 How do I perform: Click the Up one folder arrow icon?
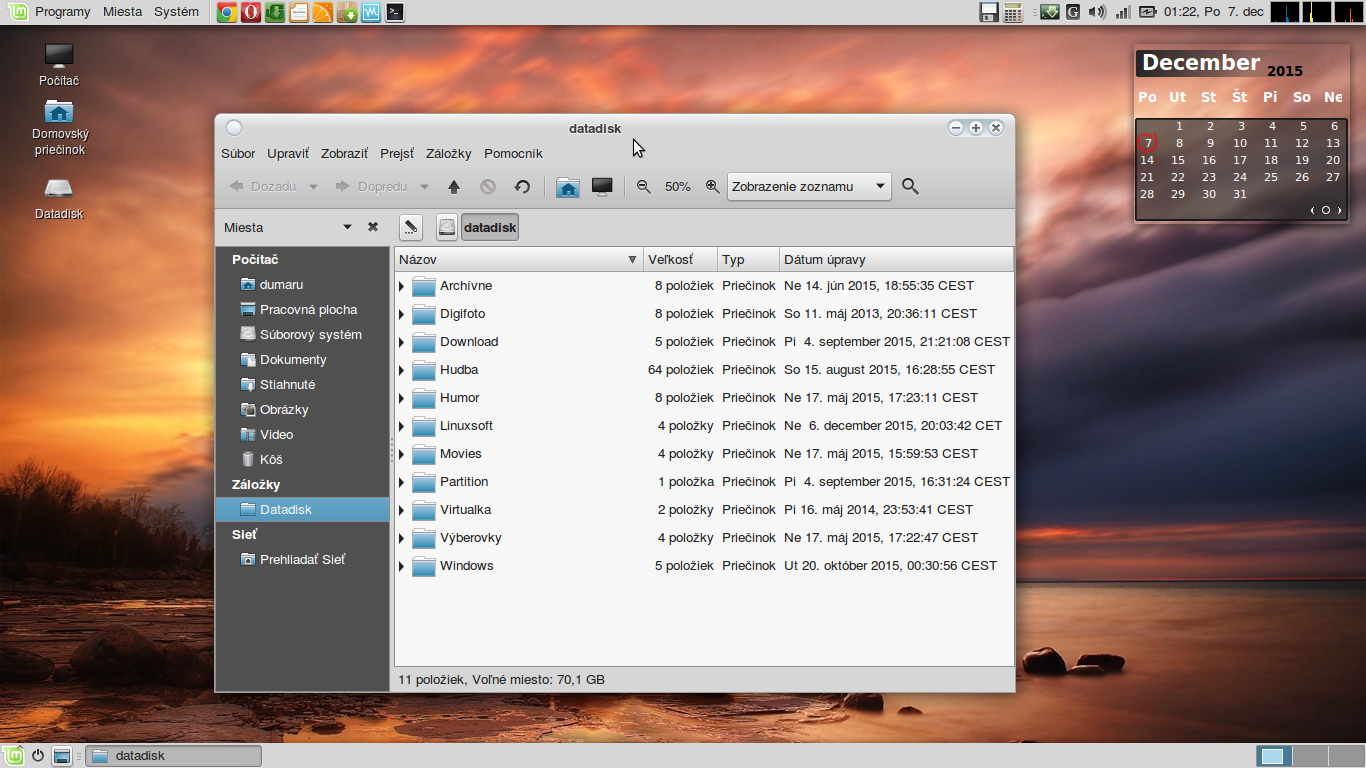(x=454, y=187)
